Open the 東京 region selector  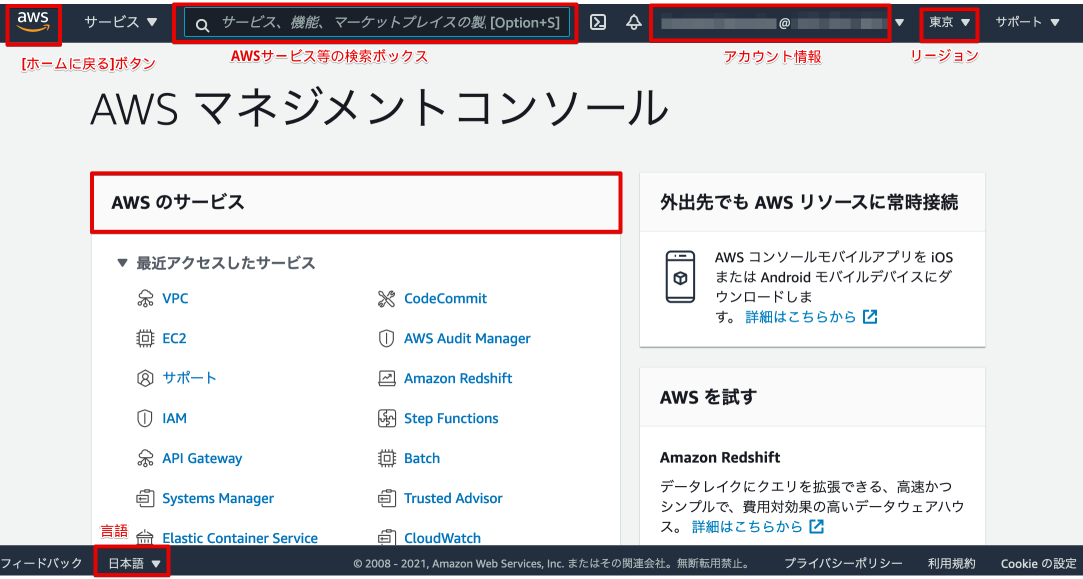tap(950, 22)
